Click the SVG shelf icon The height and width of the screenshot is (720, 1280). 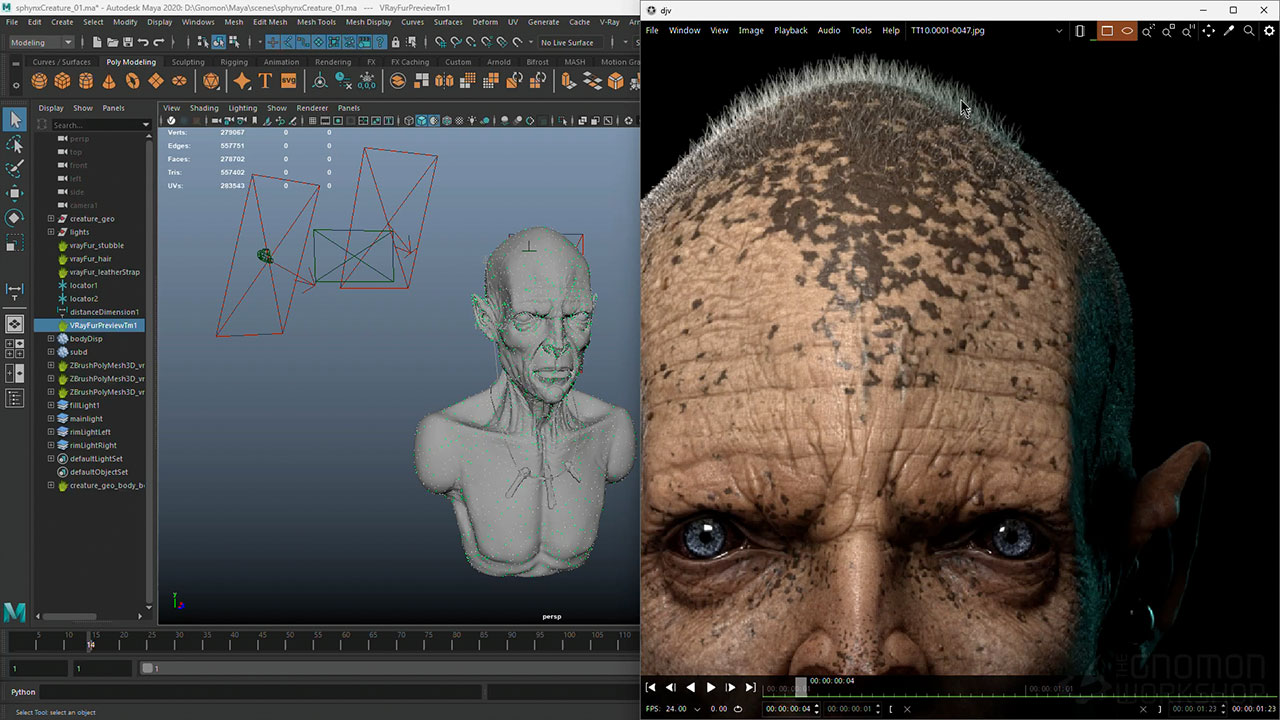click(288, 81)
